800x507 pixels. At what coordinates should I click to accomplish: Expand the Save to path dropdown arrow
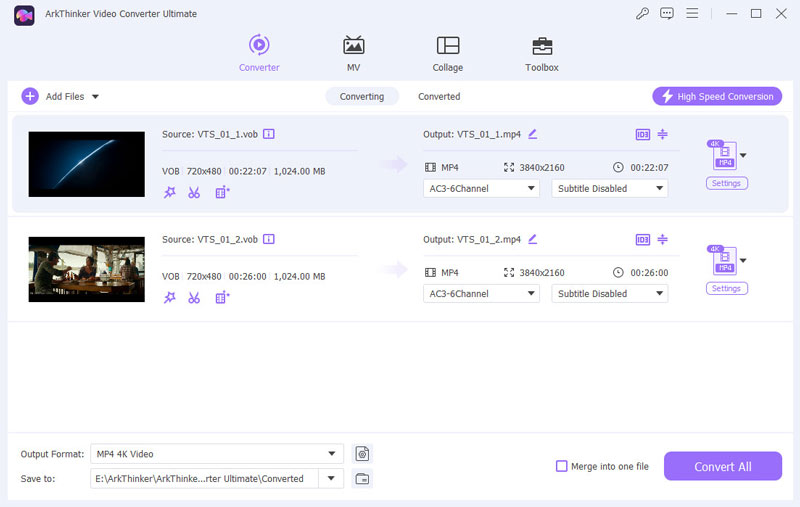tap(331, 478)
